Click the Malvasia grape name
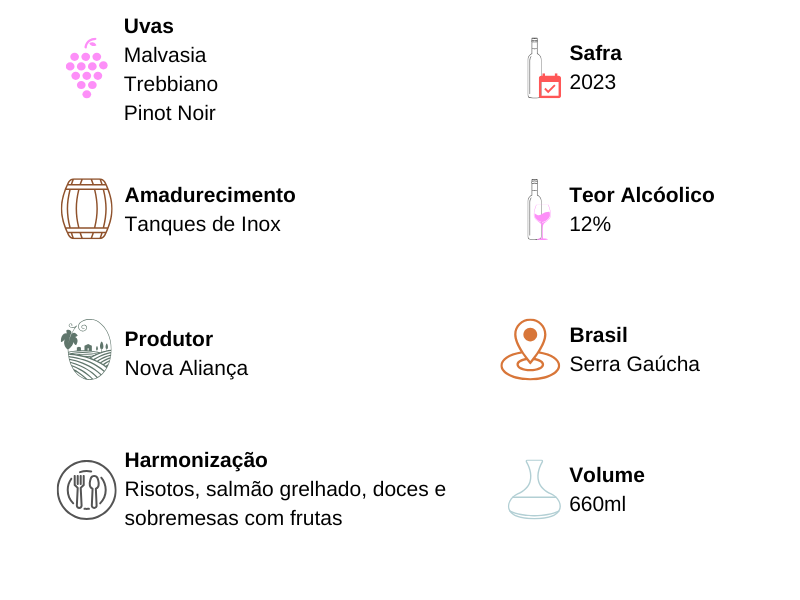Viewport: 800px width, 600px height. point(165,55)
